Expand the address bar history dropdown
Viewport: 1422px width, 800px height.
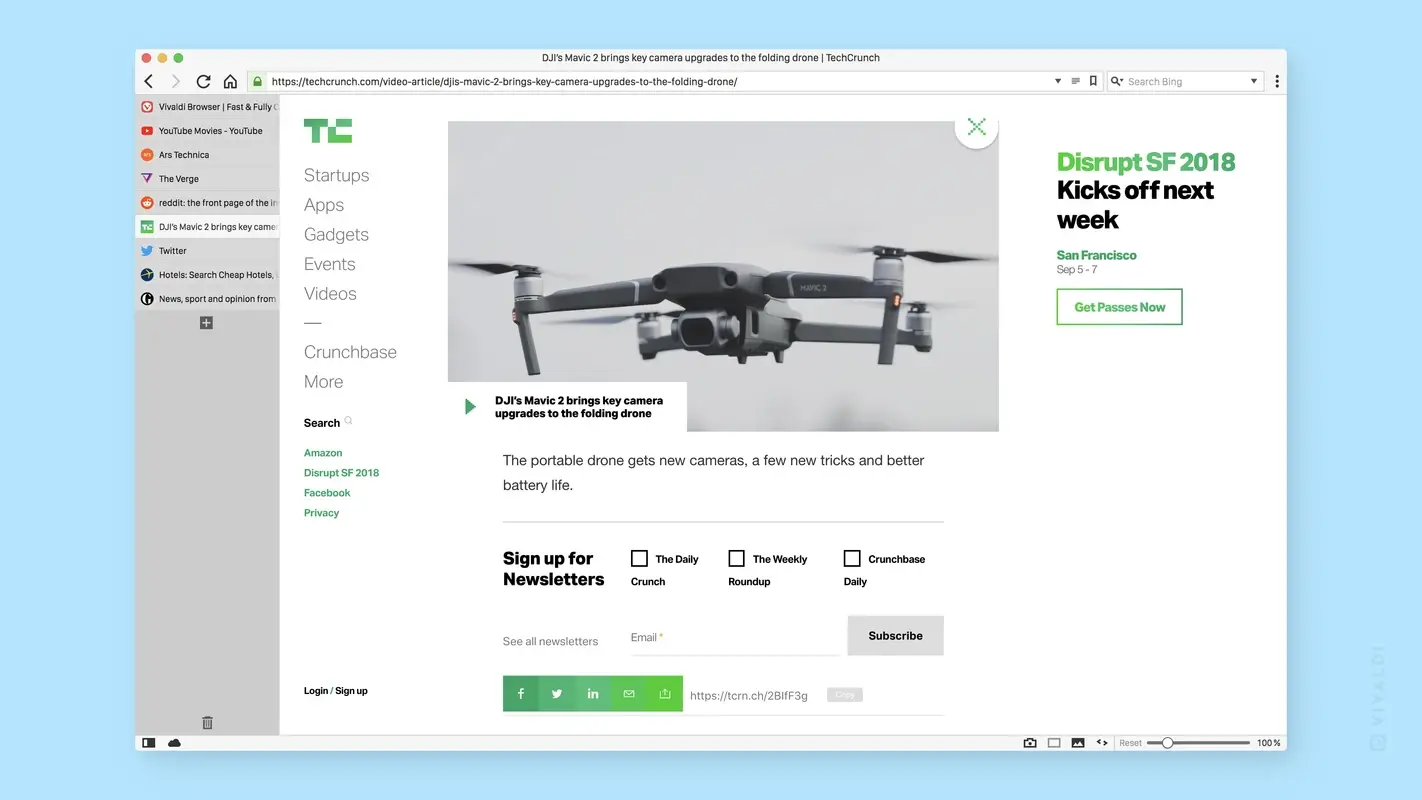pyautogui.click(x=1058, y=82)
